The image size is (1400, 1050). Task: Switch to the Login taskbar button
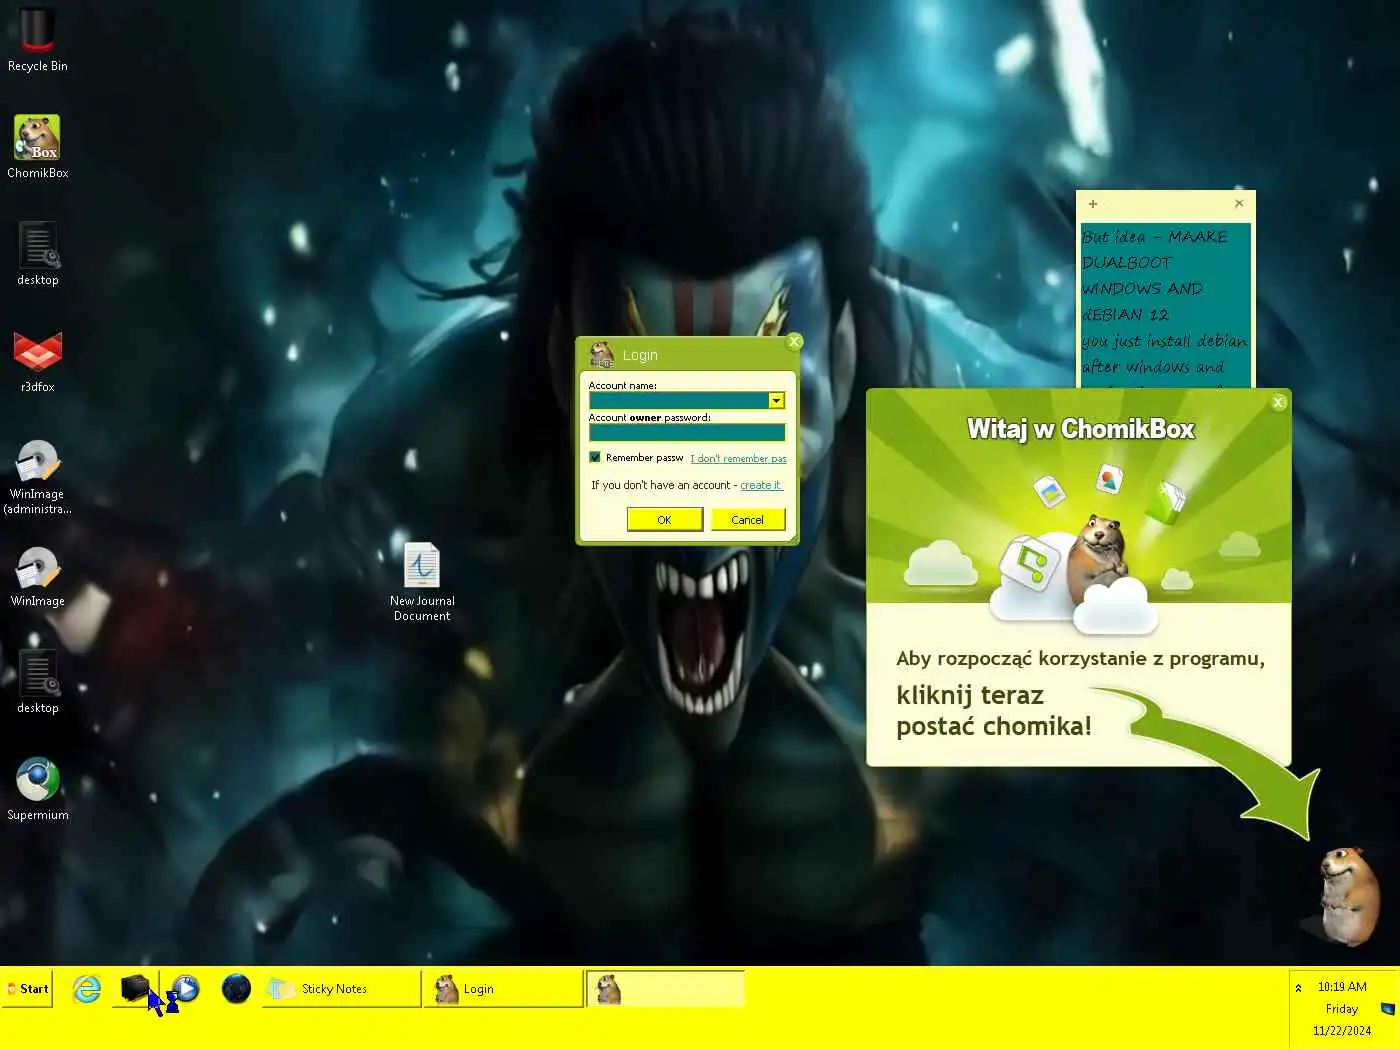(504, 989)
